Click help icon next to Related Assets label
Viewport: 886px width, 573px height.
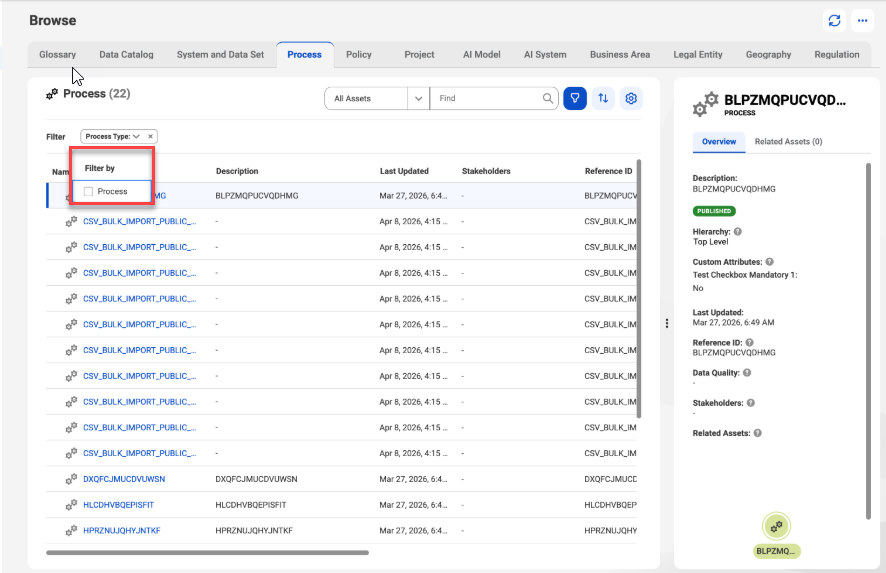(x=757, y=433)
